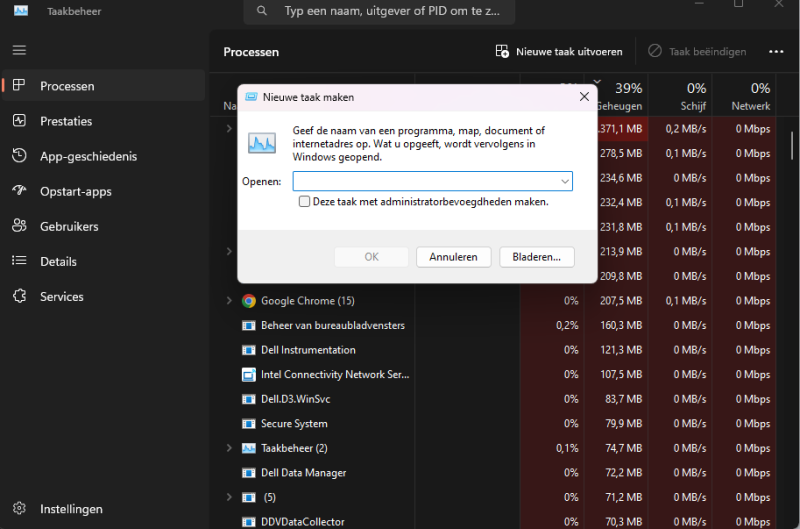Expand the Taakbeheer (2) process group
Image resolution: width=800 pixels, height=529 pixels.
pyautogui.click(x=229, y=448)
